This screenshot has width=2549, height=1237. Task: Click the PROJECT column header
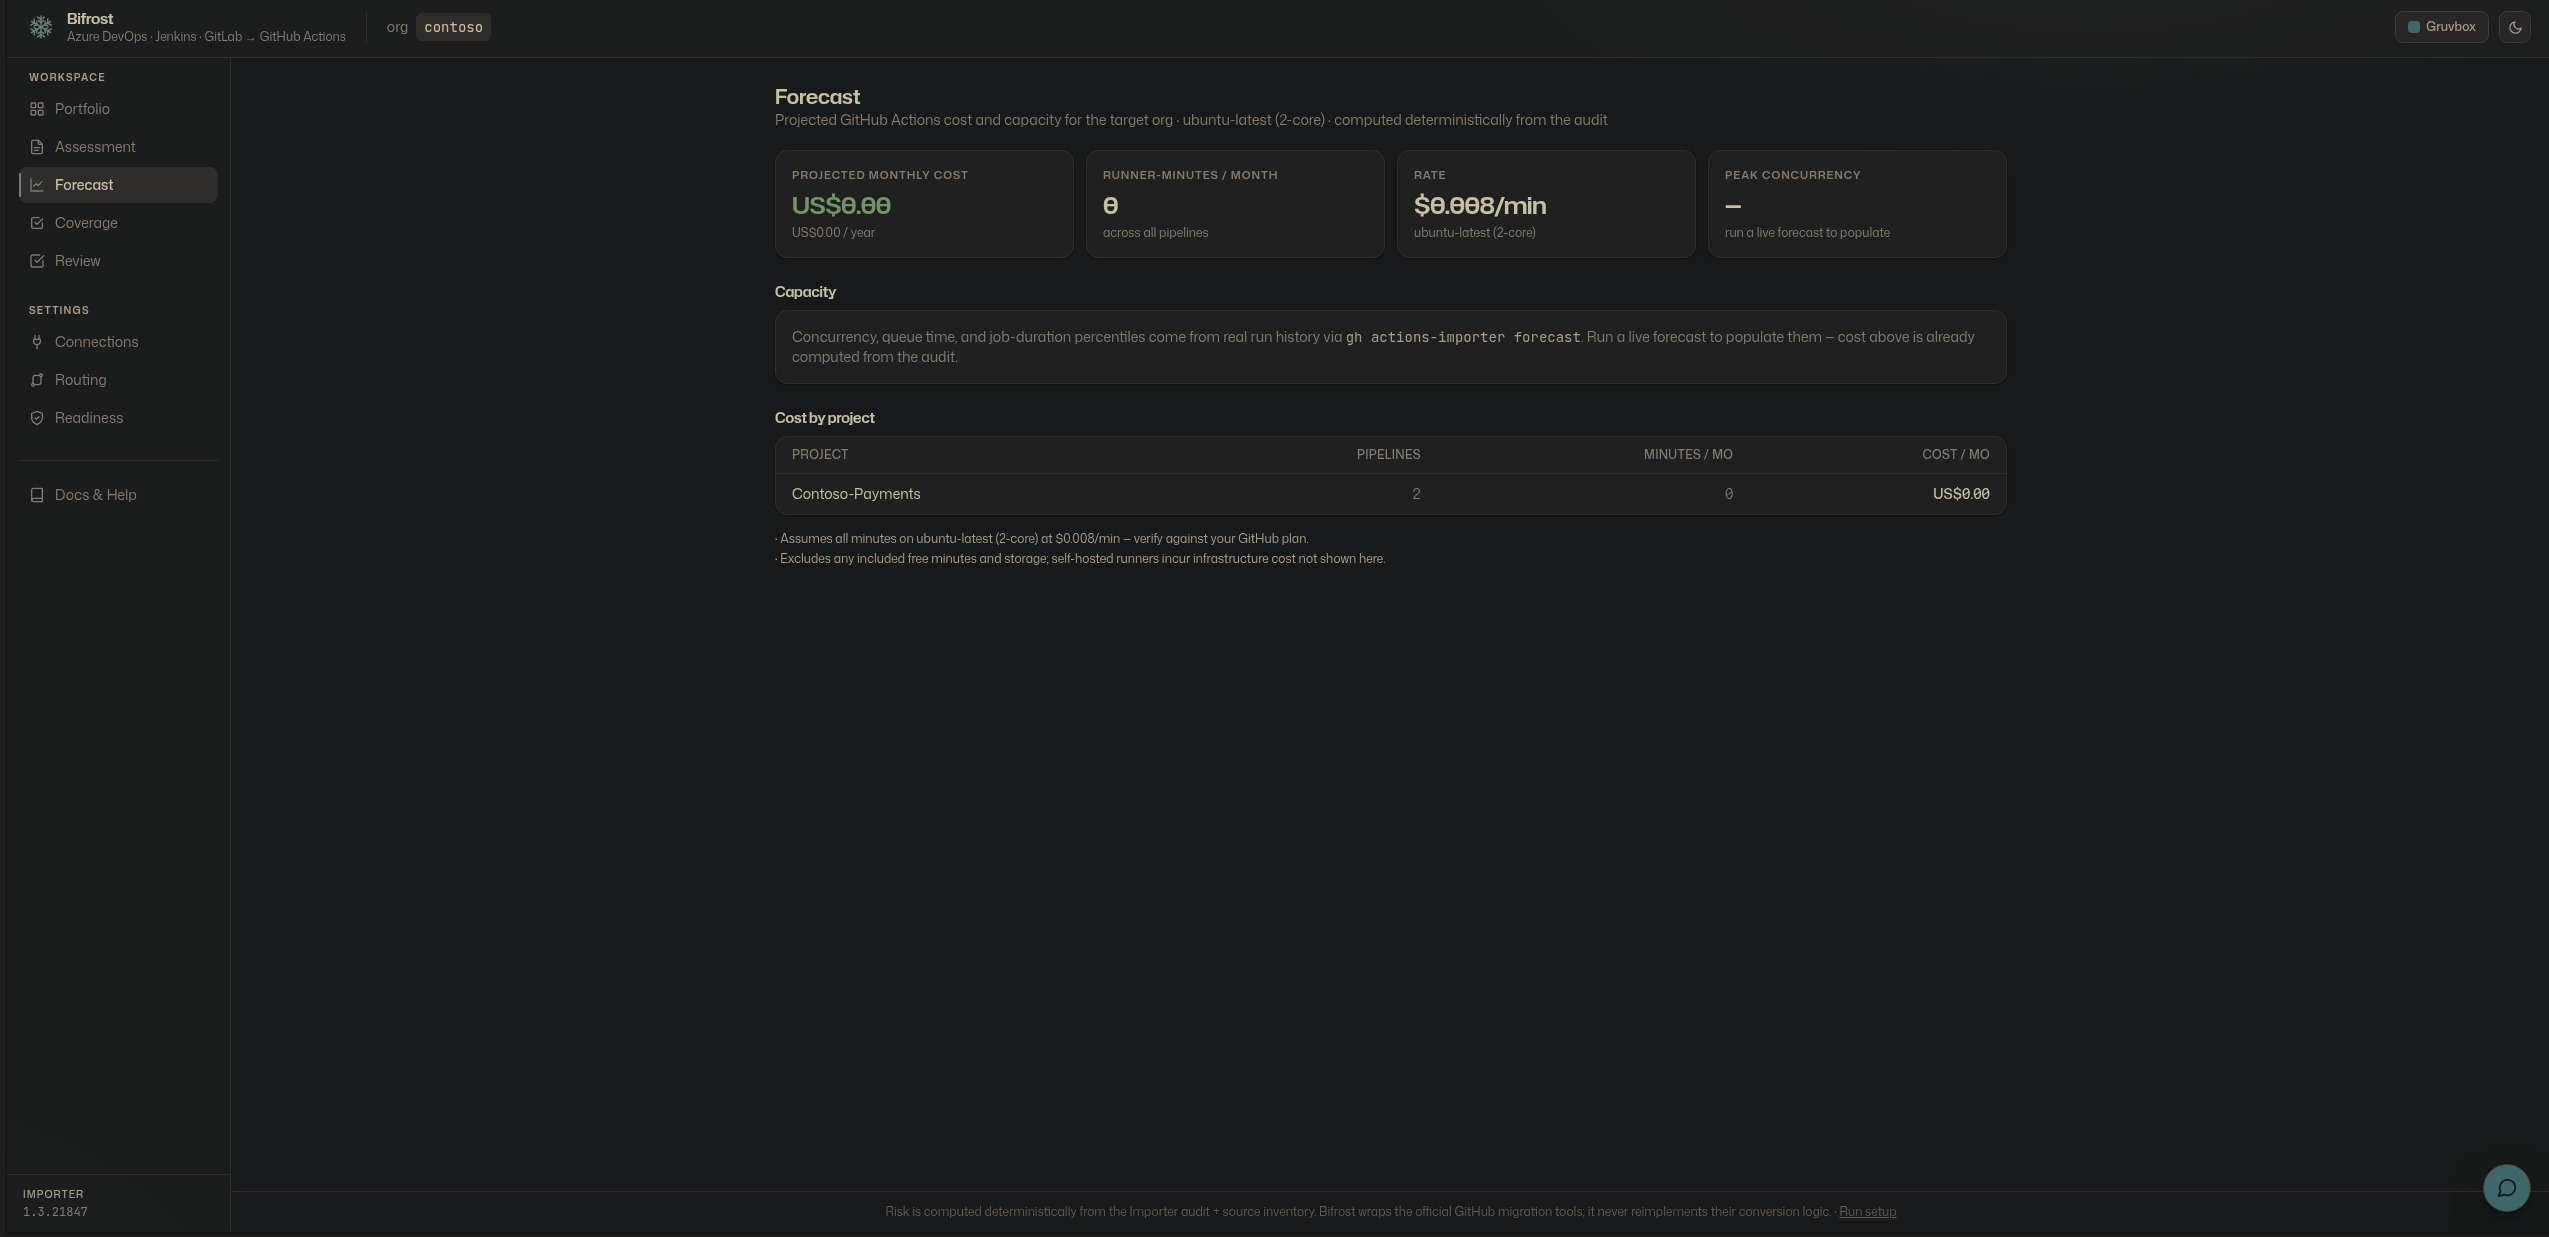[820, 455]
